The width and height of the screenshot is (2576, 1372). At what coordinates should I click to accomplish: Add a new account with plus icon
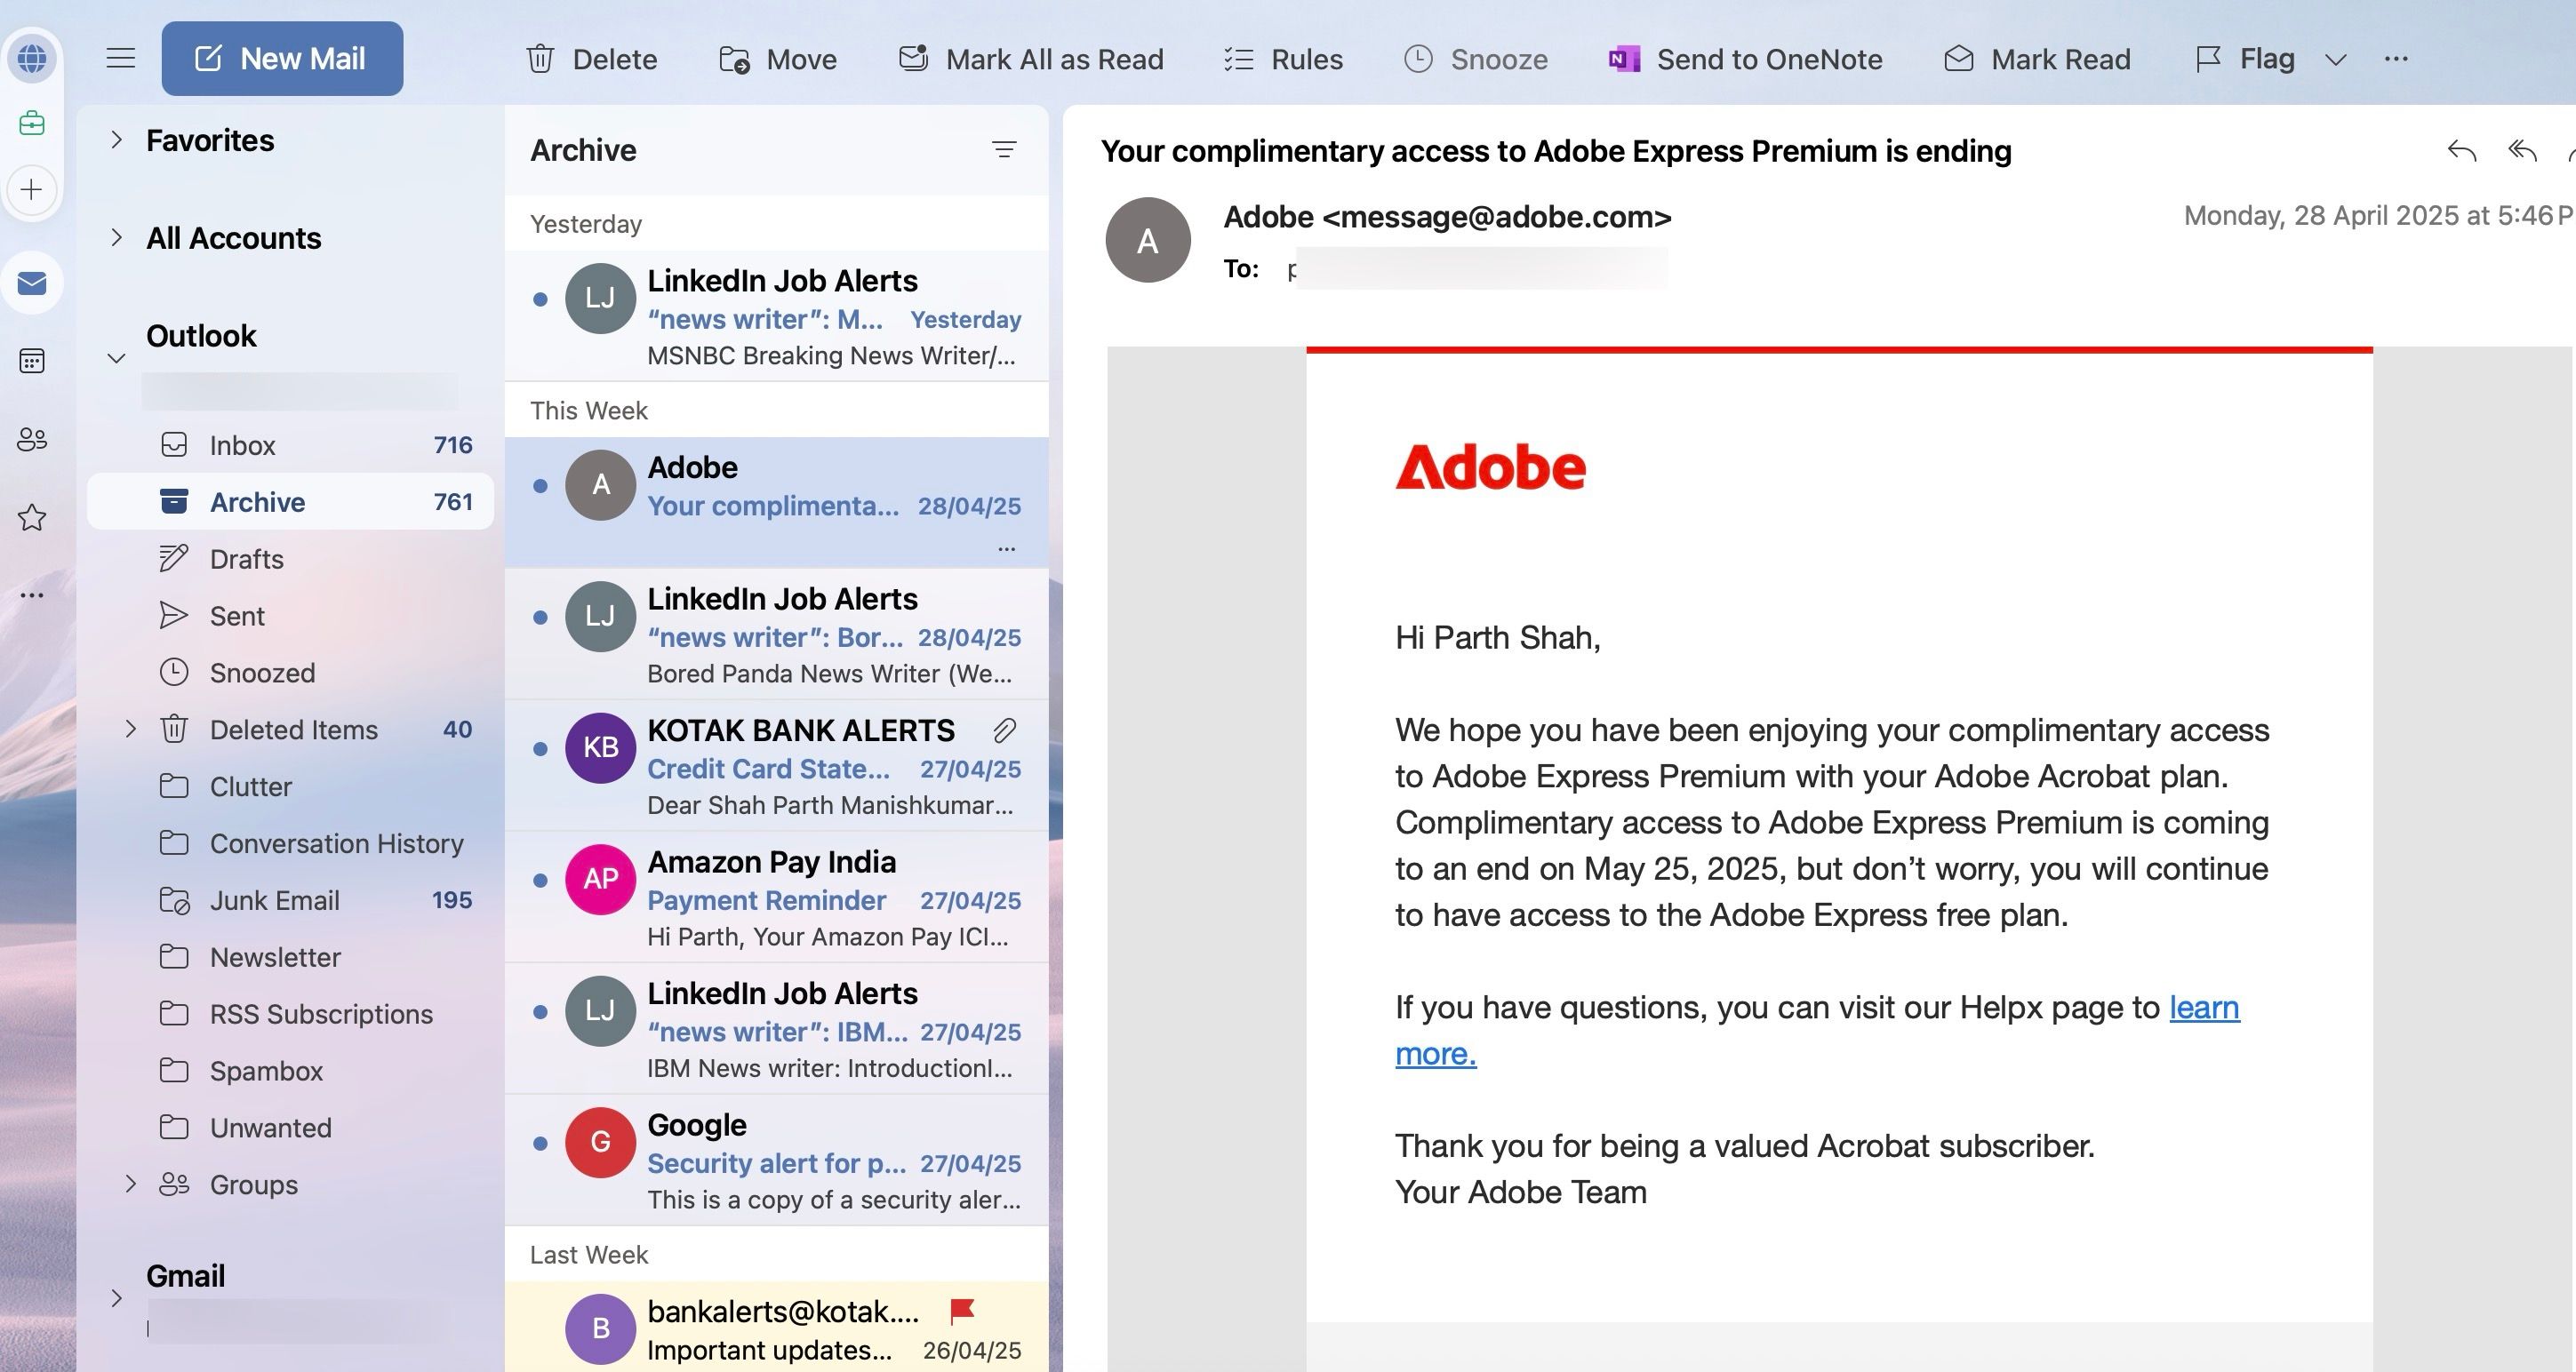coord(32,189)
